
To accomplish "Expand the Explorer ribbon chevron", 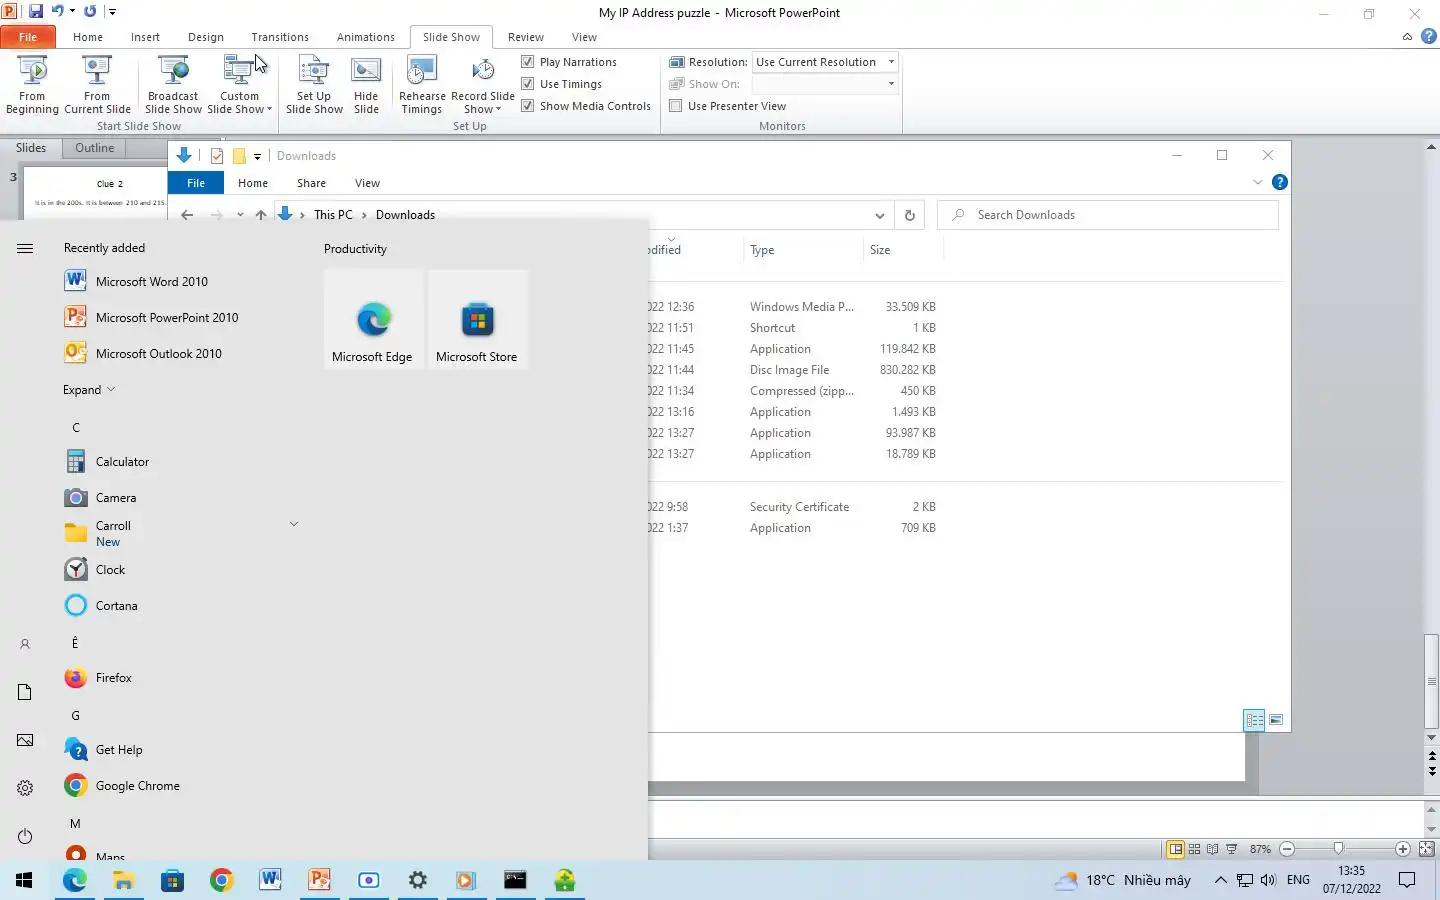I will 1258,183.
